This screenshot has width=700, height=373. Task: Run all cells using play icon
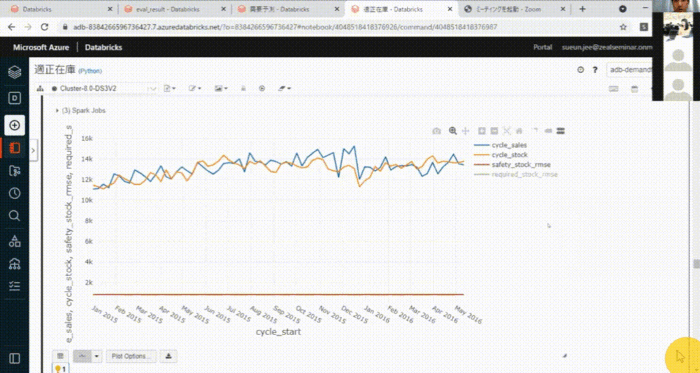(262, 88)
